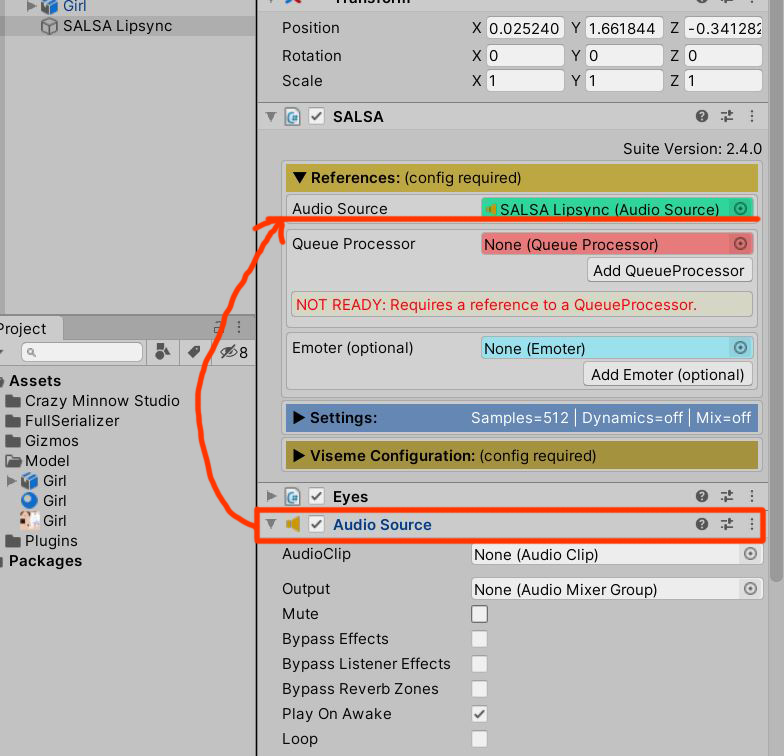Viewport: 784px width, 756px height.
Task: Uncheck Play On Awake
Action: [480, 714]
